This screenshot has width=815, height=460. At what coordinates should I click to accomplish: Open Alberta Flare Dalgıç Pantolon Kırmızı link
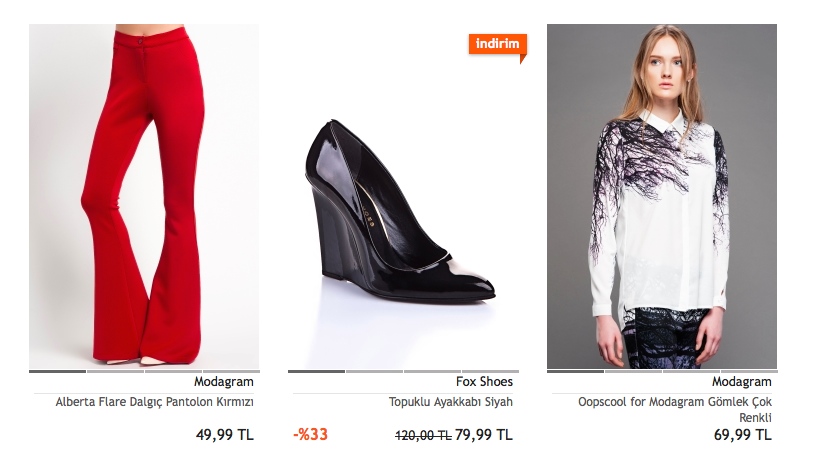[x=154, y=402]
